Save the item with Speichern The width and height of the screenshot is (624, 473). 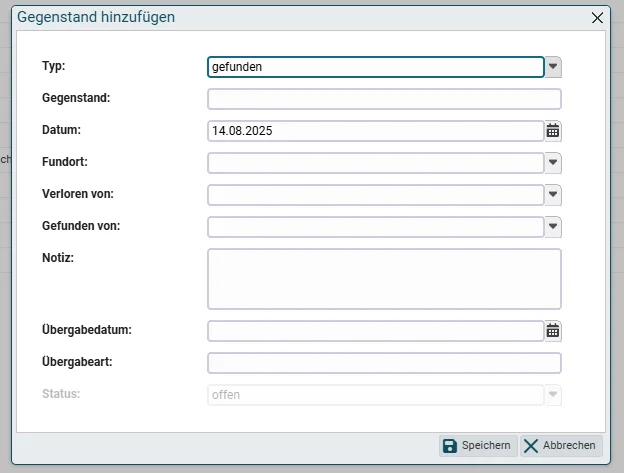point(478,446)
